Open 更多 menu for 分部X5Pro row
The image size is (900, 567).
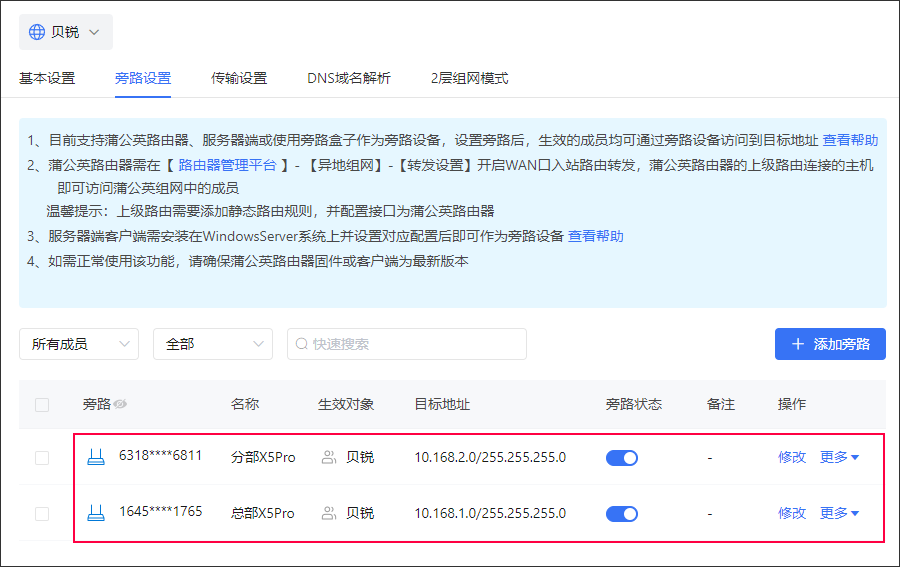[x=839, y=457]
